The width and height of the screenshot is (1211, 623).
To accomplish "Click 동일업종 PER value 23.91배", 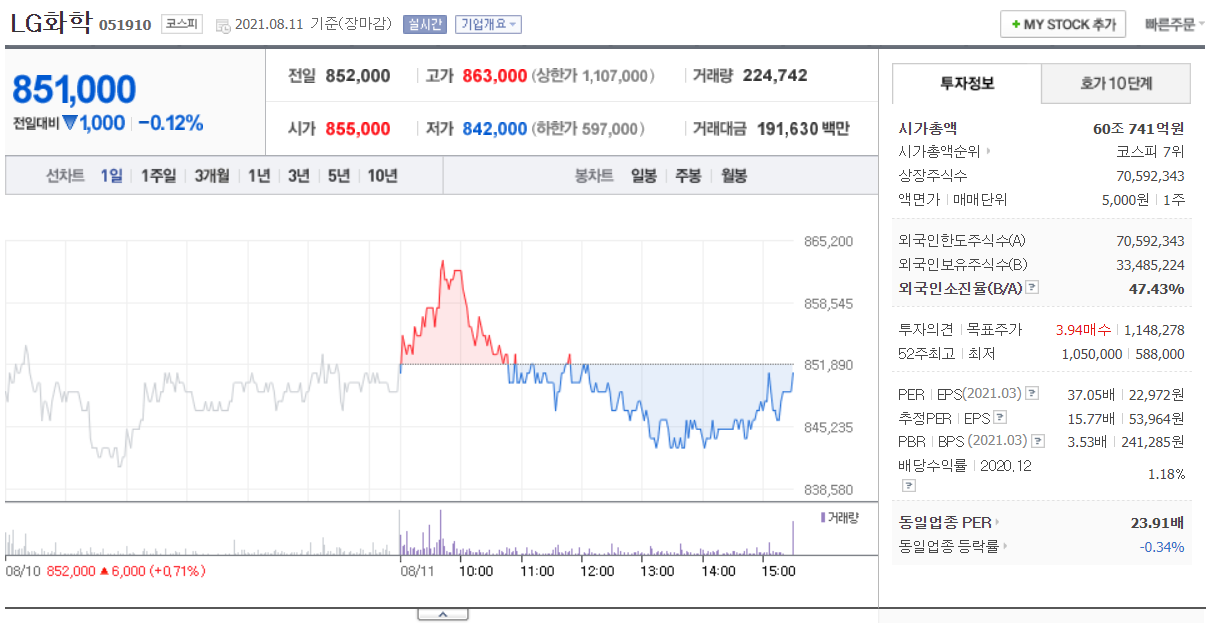I will pyautogui.click(x=1158, y=522).
